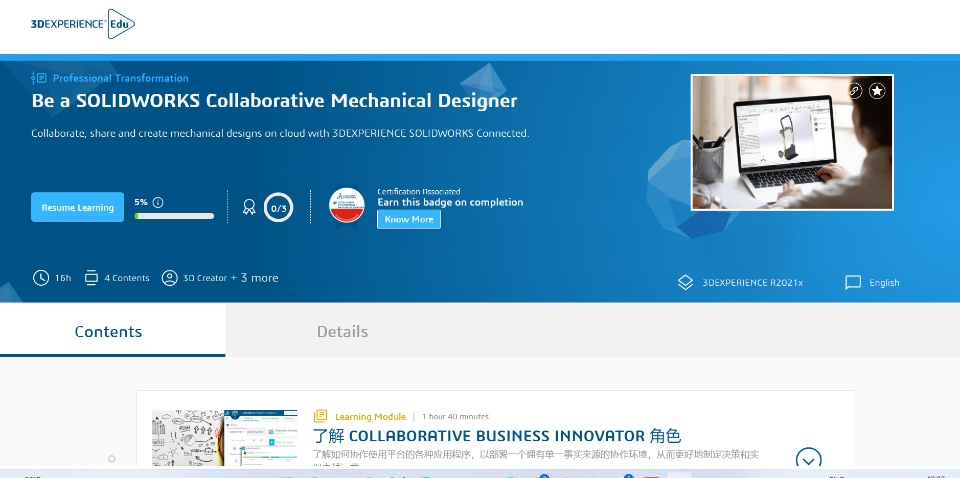Click the laptop course cover image
Image resolution: width=960 pixels, height=478 pixels.
[792, 143]
